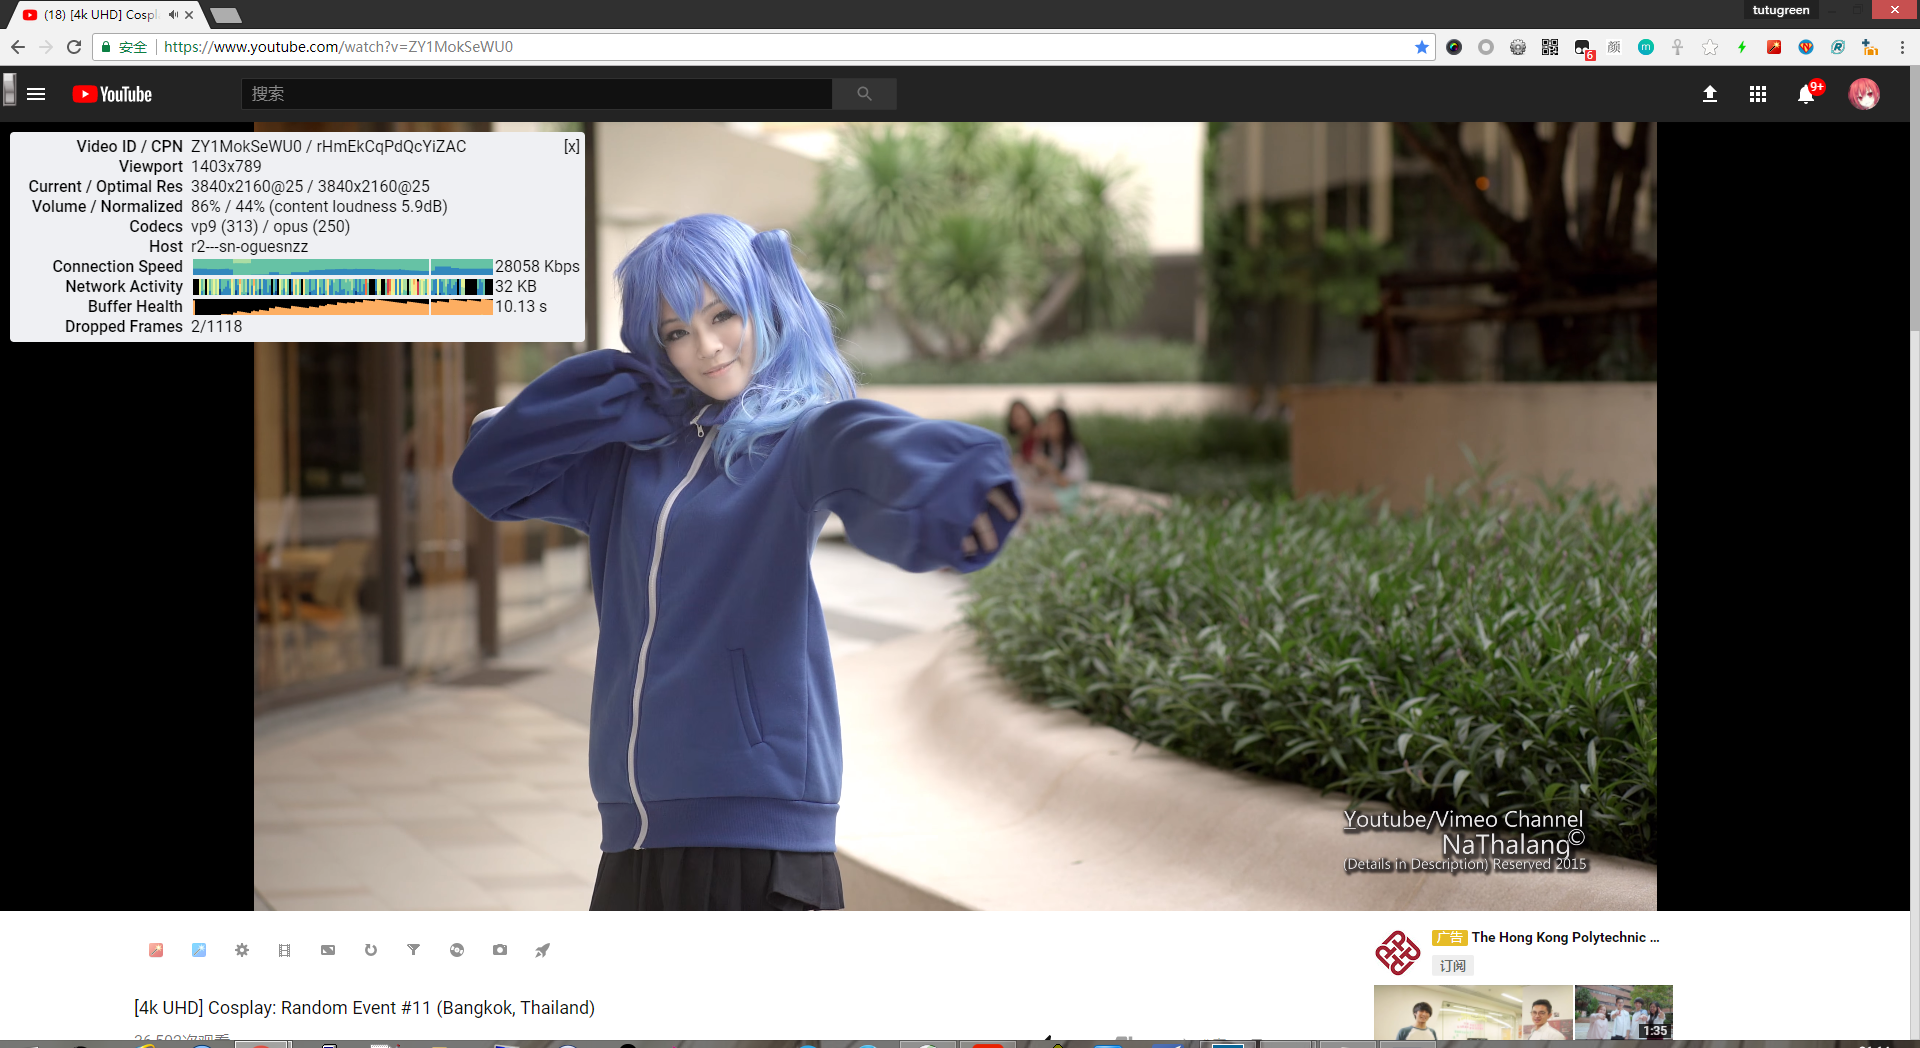Open Chrome's three-dot menu
Viewport: 1920px width, 1048px height.
(1902, 47)
